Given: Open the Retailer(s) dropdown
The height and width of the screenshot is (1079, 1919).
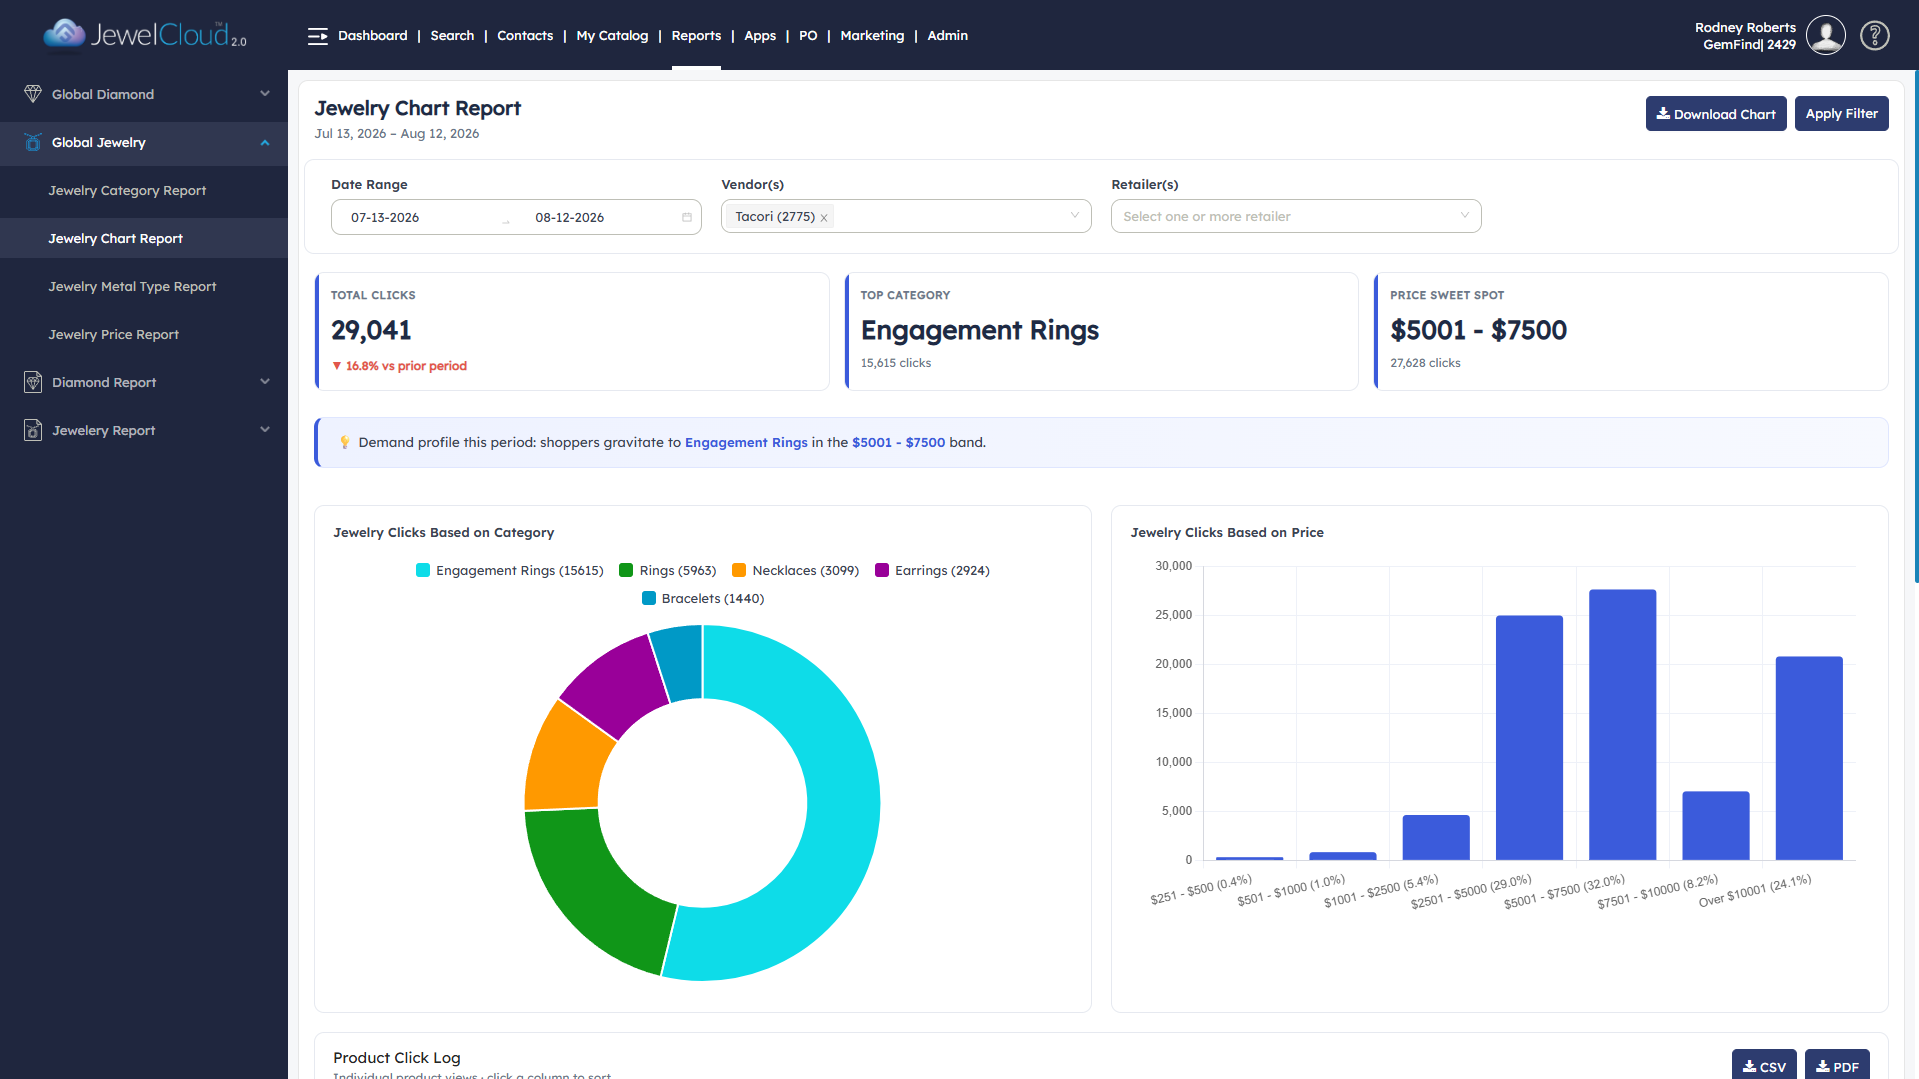Looking at the screenshot, I should [x=1296, y=216].
